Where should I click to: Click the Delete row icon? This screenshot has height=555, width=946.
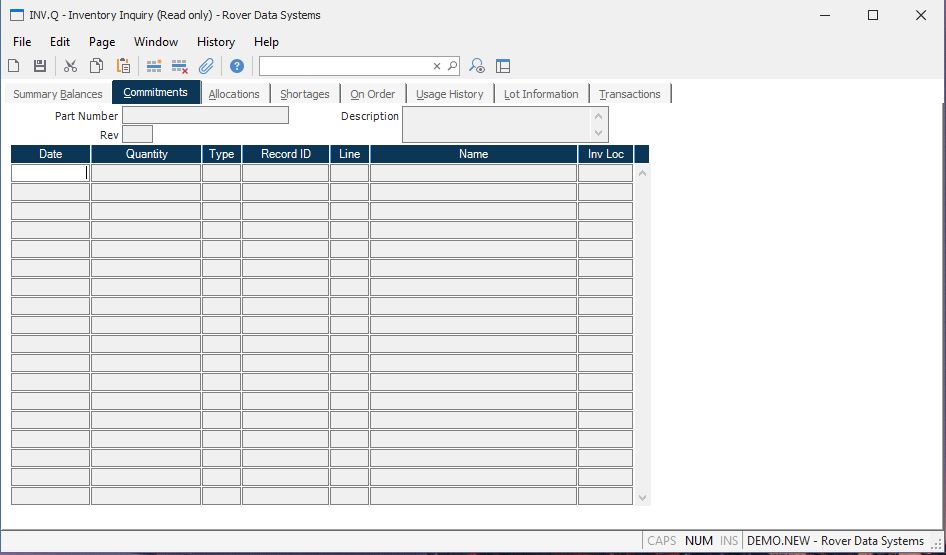tap(180, 66)
